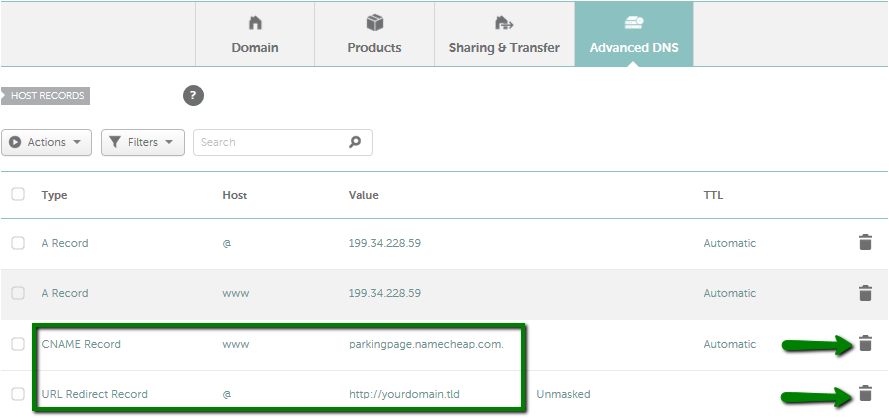
Task: Edit the @ host of URL Redirect Record
Action: coord(227,394)
